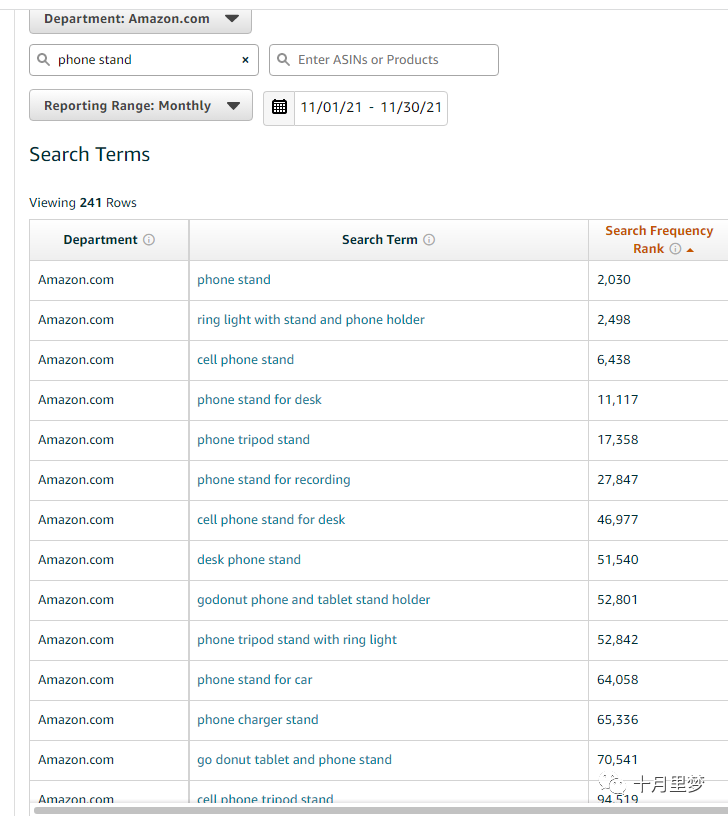This screenshot has height=816, width=728.
Task: Select rank value 2,498
Action: click(614, 320)
